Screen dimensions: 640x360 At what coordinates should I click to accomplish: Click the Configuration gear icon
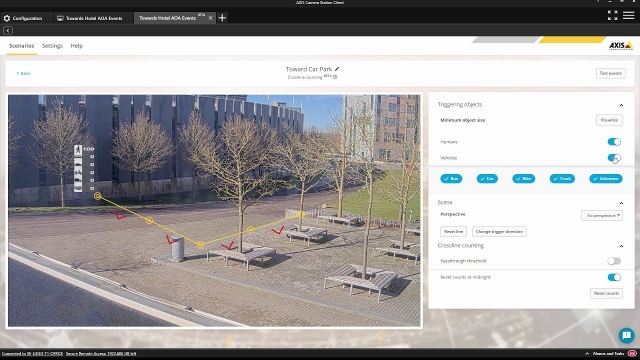click(x=7, y=18)
